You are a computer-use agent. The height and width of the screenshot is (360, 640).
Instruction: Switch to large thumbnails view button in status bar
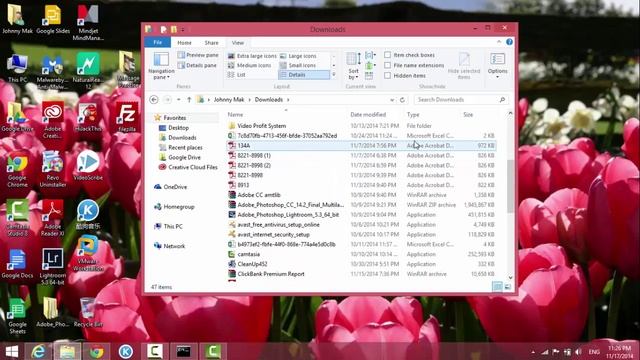coord(507,287)
